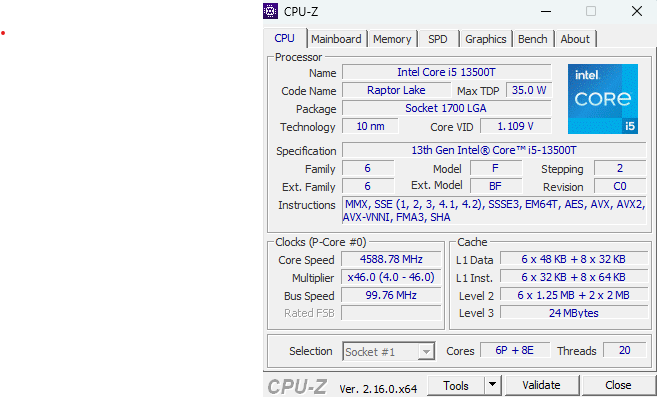This screenshot has width=657, height=397.
Task: Go to the Bench tab
Action: tap(533, 39)
